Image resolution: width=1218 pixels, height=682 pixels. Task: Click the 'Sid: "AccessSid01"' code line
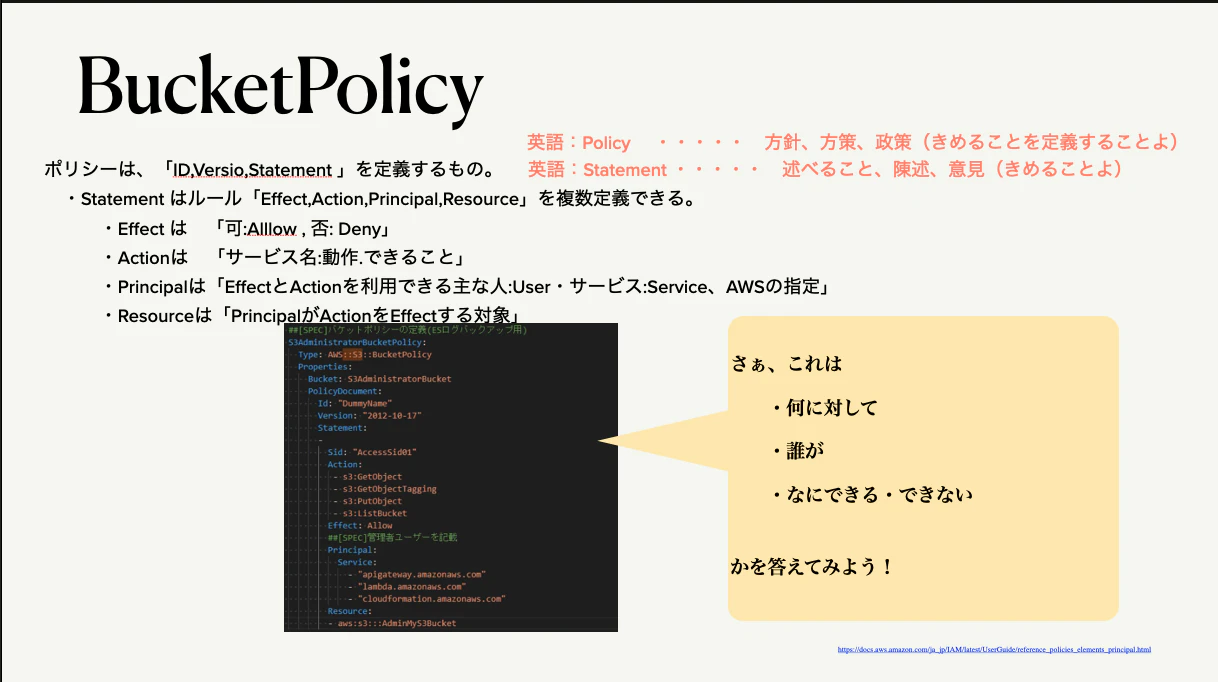coord(372,452)
